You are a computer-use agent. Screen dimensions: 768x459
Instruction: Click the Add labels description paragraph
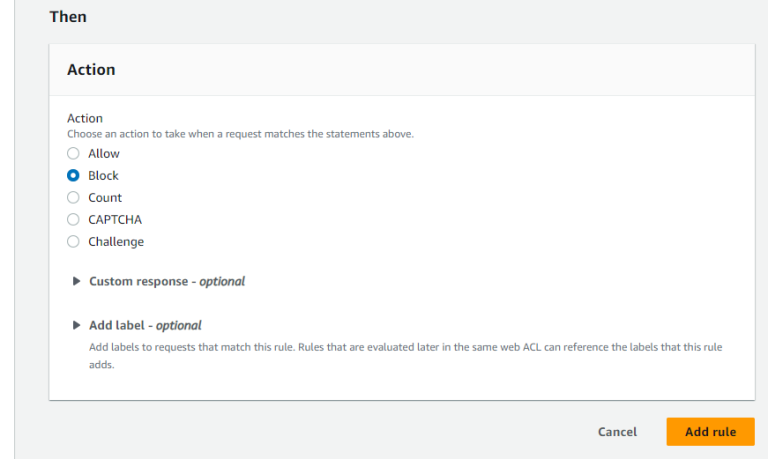pyautogui.click(x=400, y=356)
